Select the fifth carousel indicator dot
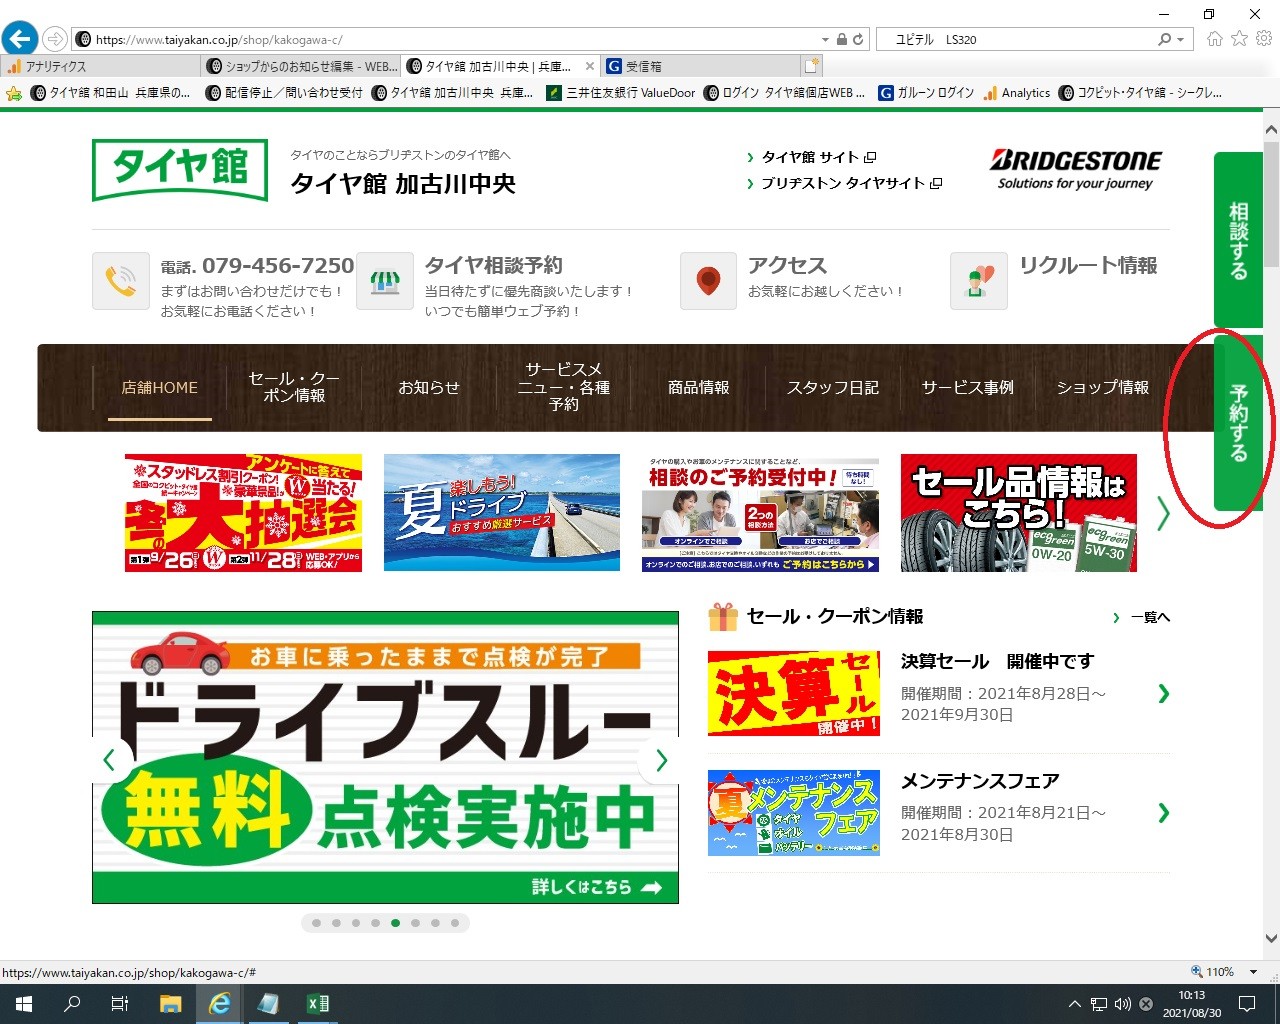Viewport: 1280px width, 1024px height. [x=396, y=923]
